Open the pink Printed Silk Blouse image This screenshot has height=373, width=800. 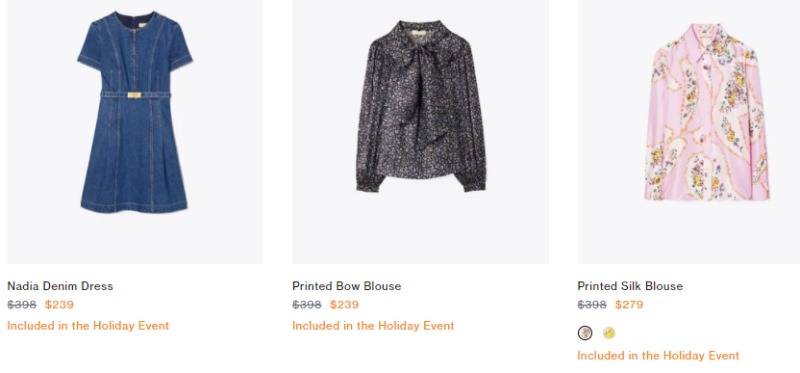click(x=689, y=132)
